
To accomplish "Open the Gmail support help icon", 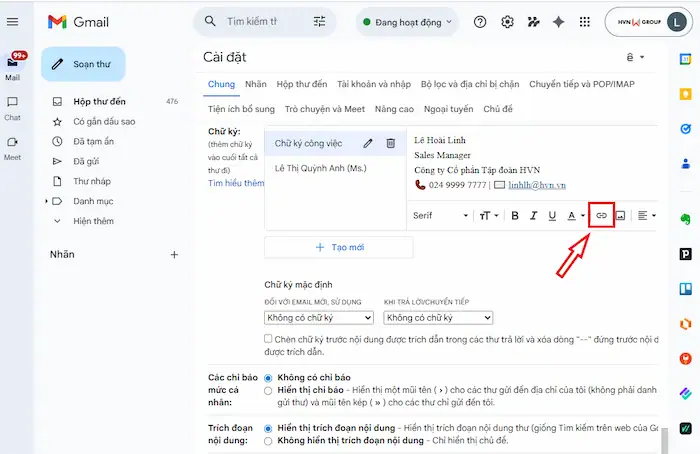I will (480, 21).
